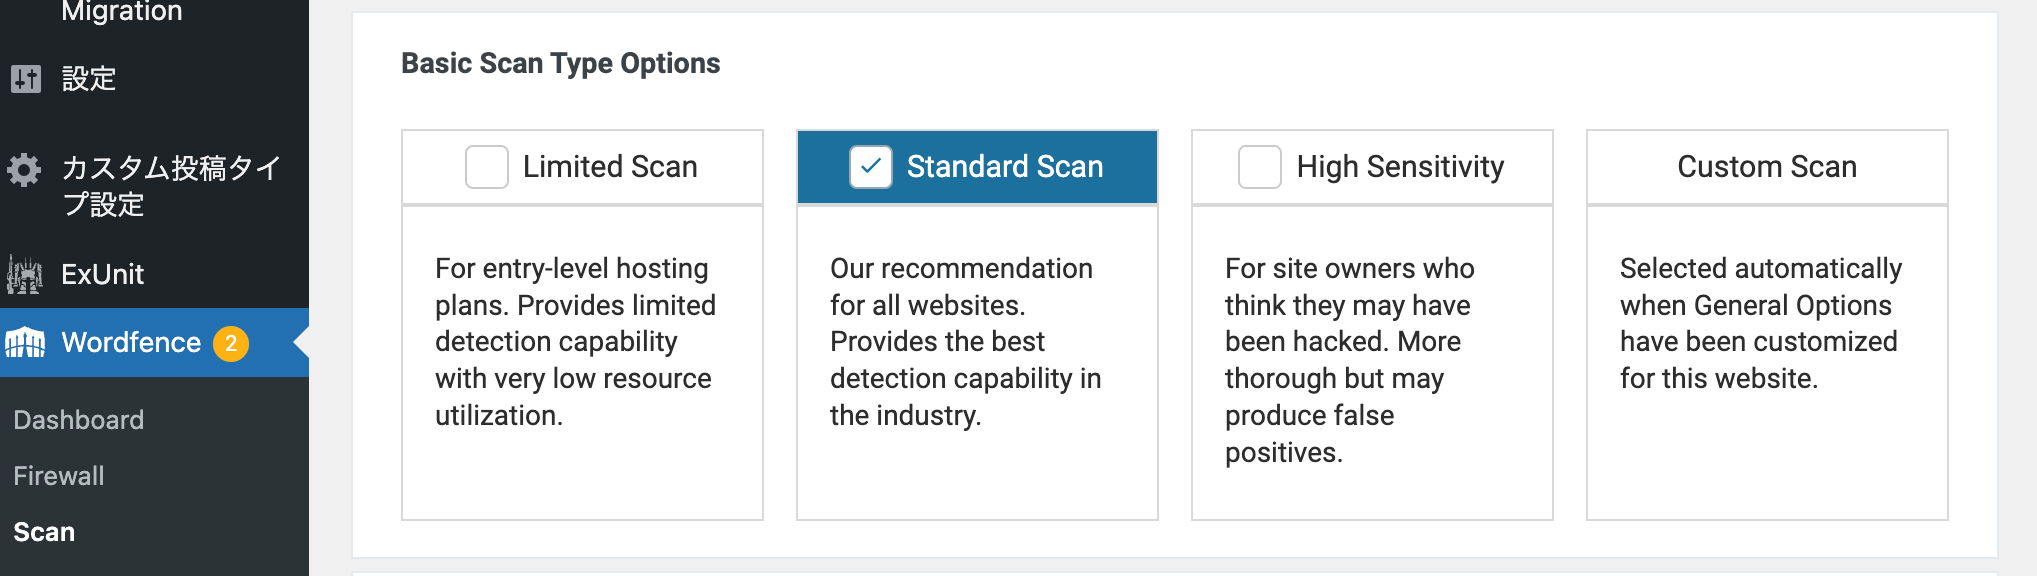Click the Migration menu item
The height and width of the screenshot is (576, 2037).
click(x=122, y=12)
